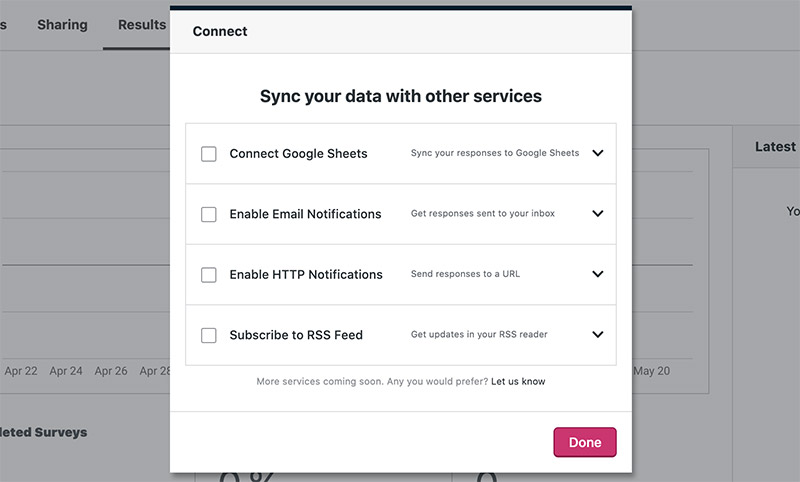Enable the Email Notifications checkbox
This screenshot has height=482, width=800.
pyautogui.click(x=209, y=214)
